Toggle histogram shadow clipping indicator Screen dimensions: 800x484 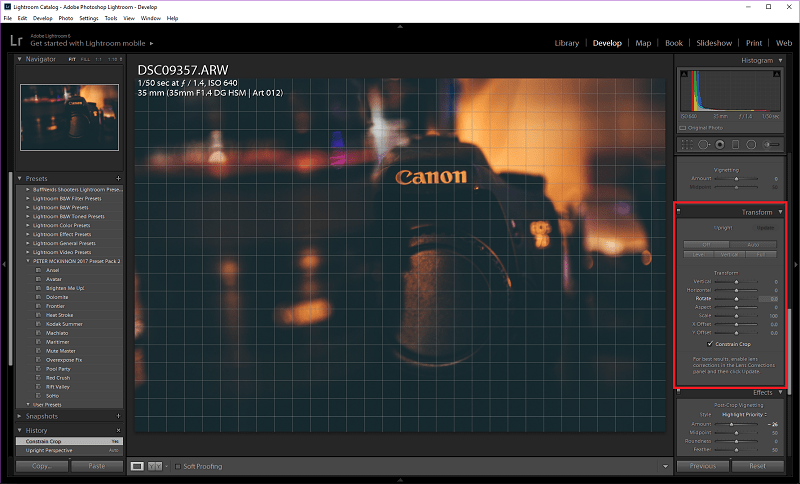[684, 74]
